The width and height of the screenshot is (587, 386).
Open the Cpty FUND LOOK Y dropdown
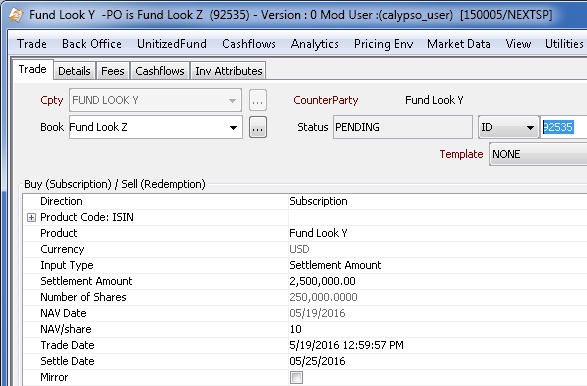click(155, 100)
